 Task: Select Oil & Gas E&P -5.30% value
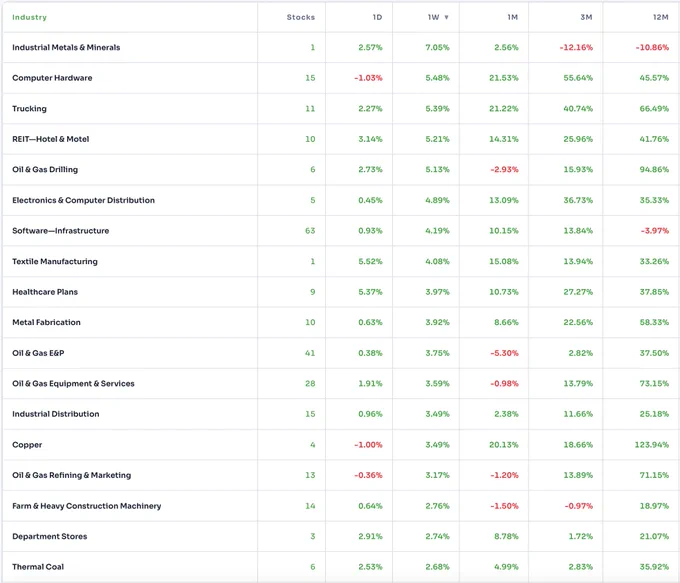(504, 353)
